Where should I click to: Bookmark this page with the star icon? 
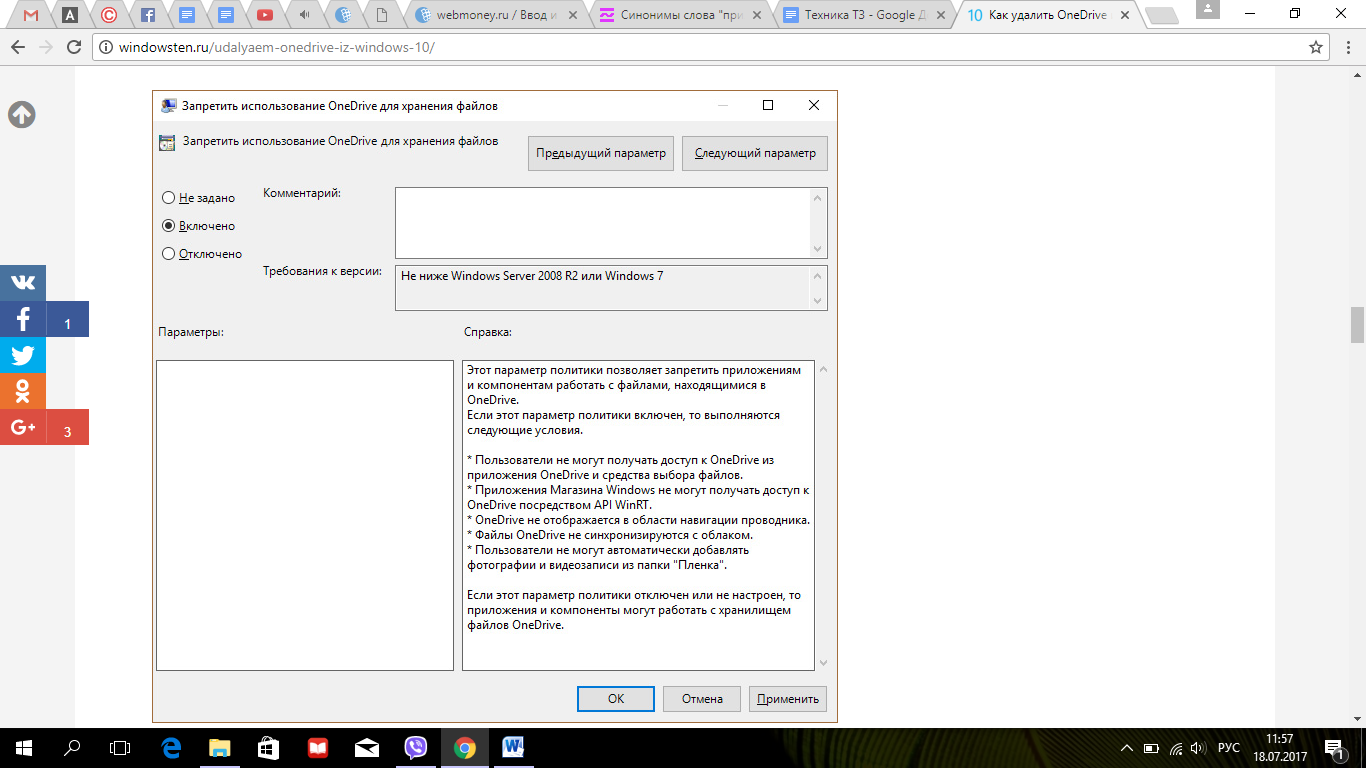[1316, 47]
